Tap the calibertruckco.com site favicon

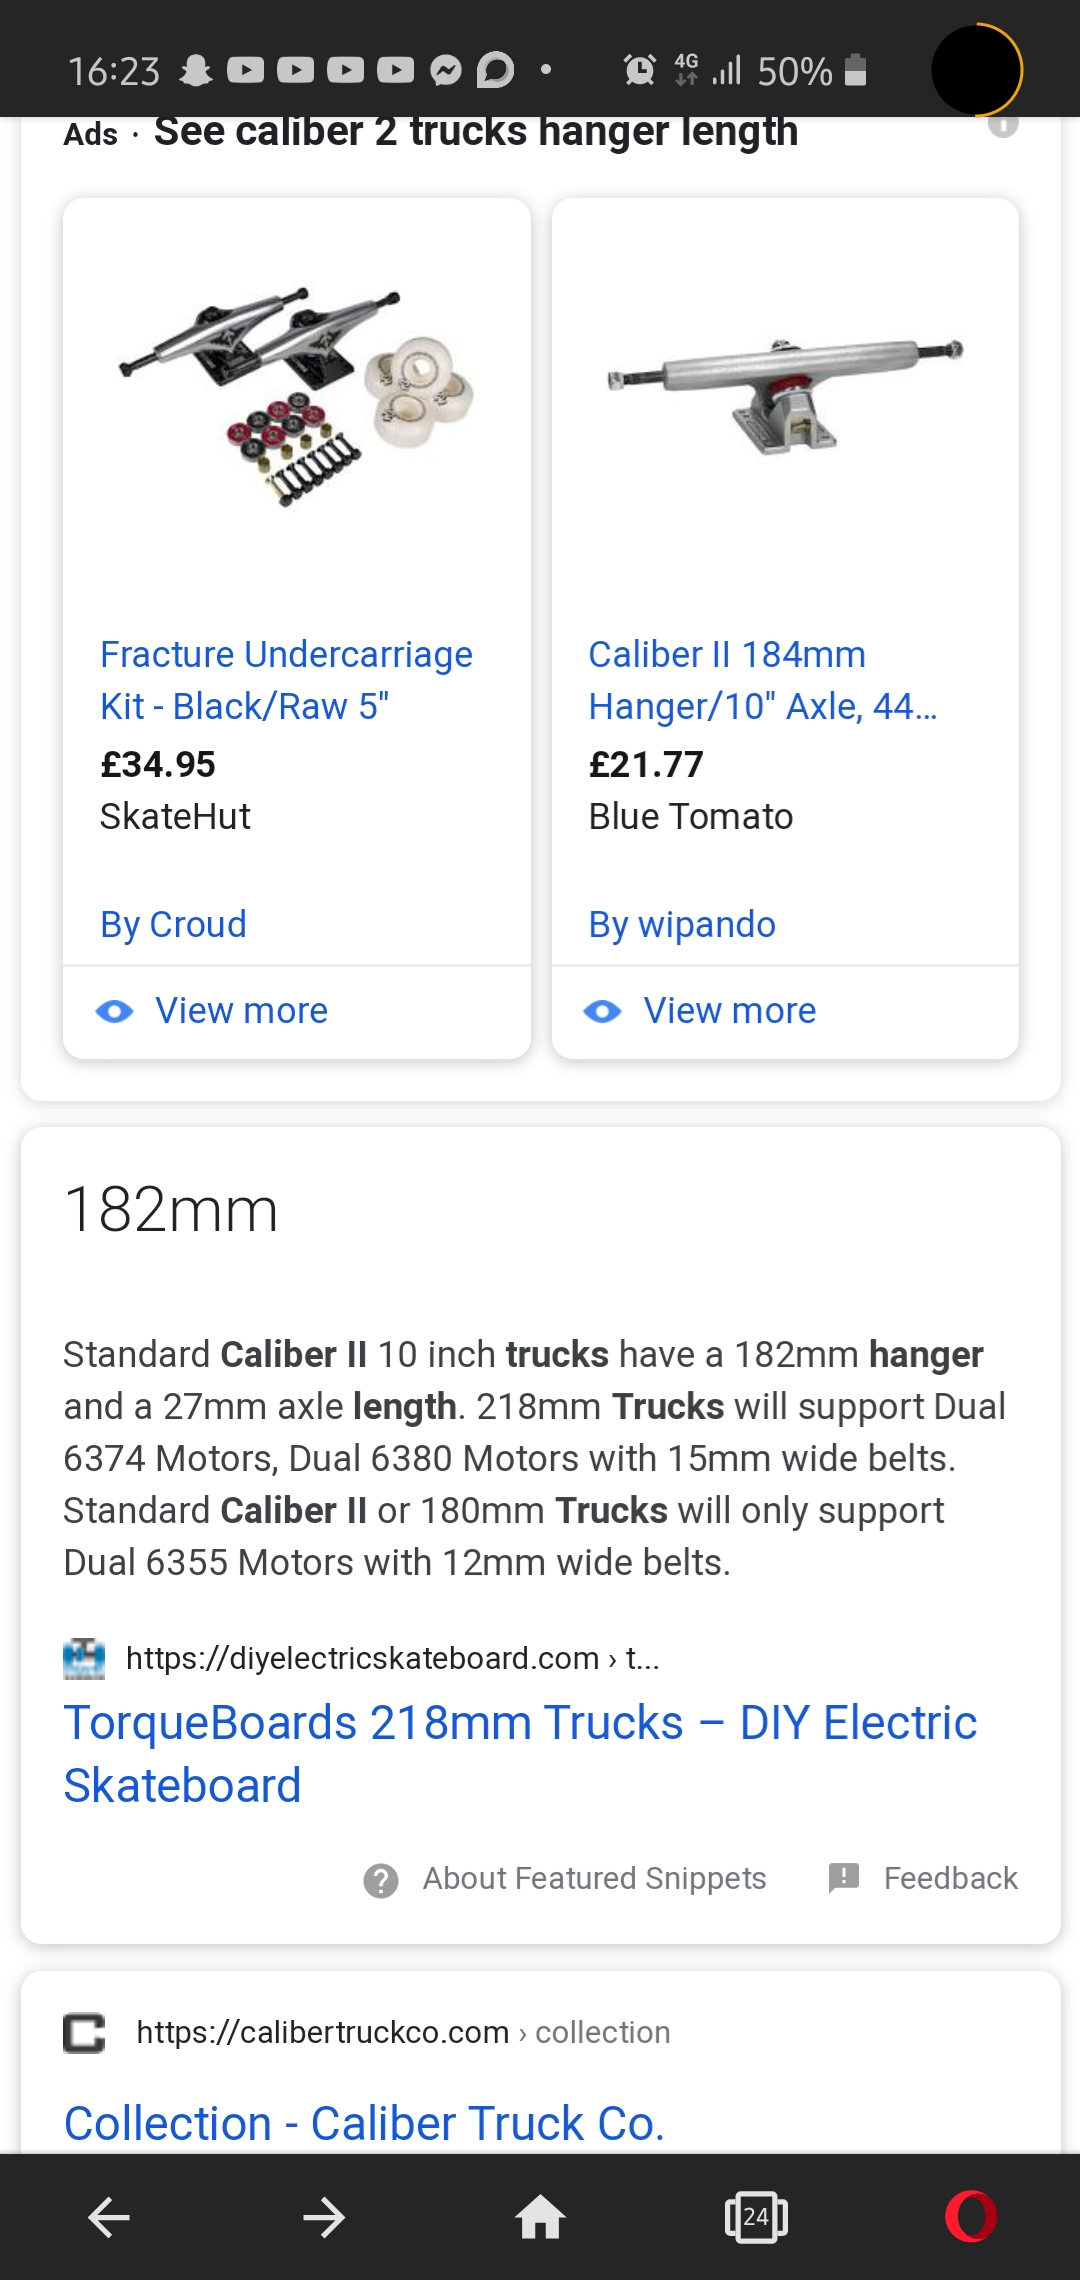tap(84, 2033)
